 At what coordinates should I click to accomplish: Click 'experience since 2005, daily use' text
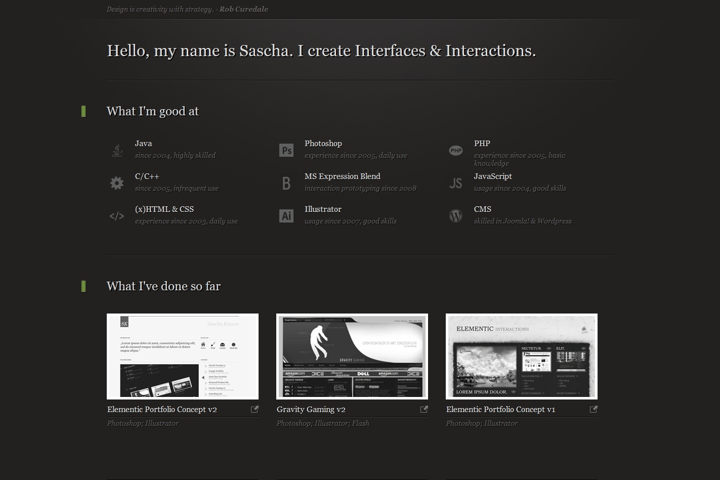click(356, 155)
